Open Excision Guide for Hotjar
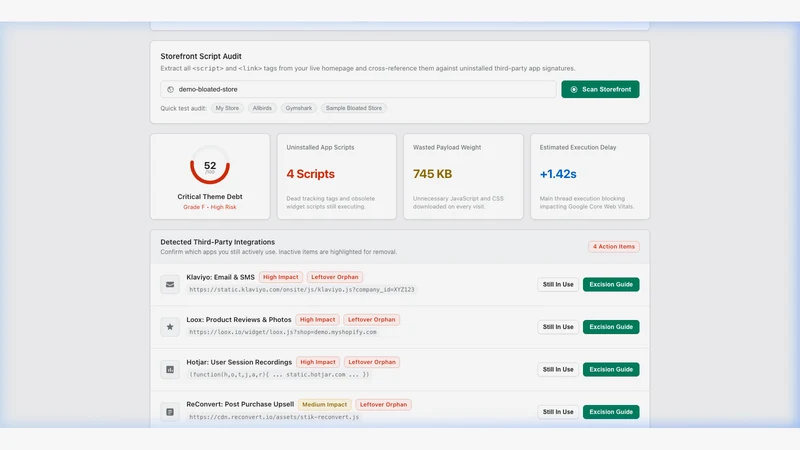 tap(611, 369)
